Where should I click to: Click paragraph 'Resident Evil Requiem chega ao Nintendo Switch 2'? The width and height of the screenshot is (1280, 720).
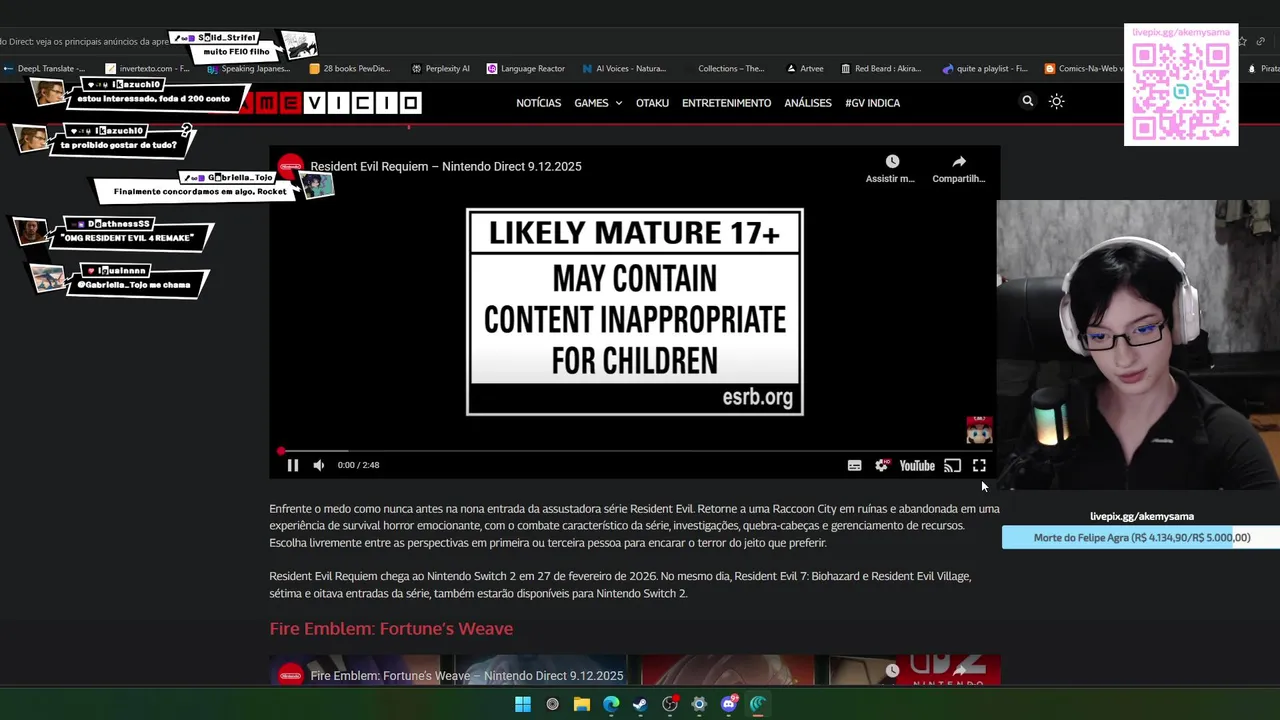click(620, 585)
